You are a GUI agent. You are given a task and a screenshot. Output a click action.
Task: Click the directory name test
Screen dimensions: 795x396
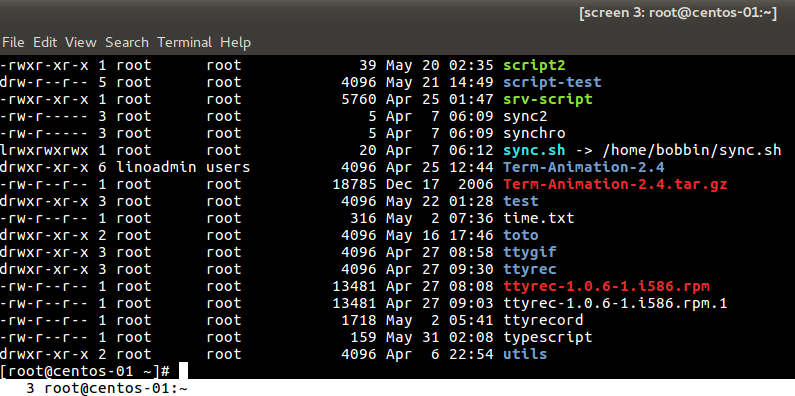(520, 201)
